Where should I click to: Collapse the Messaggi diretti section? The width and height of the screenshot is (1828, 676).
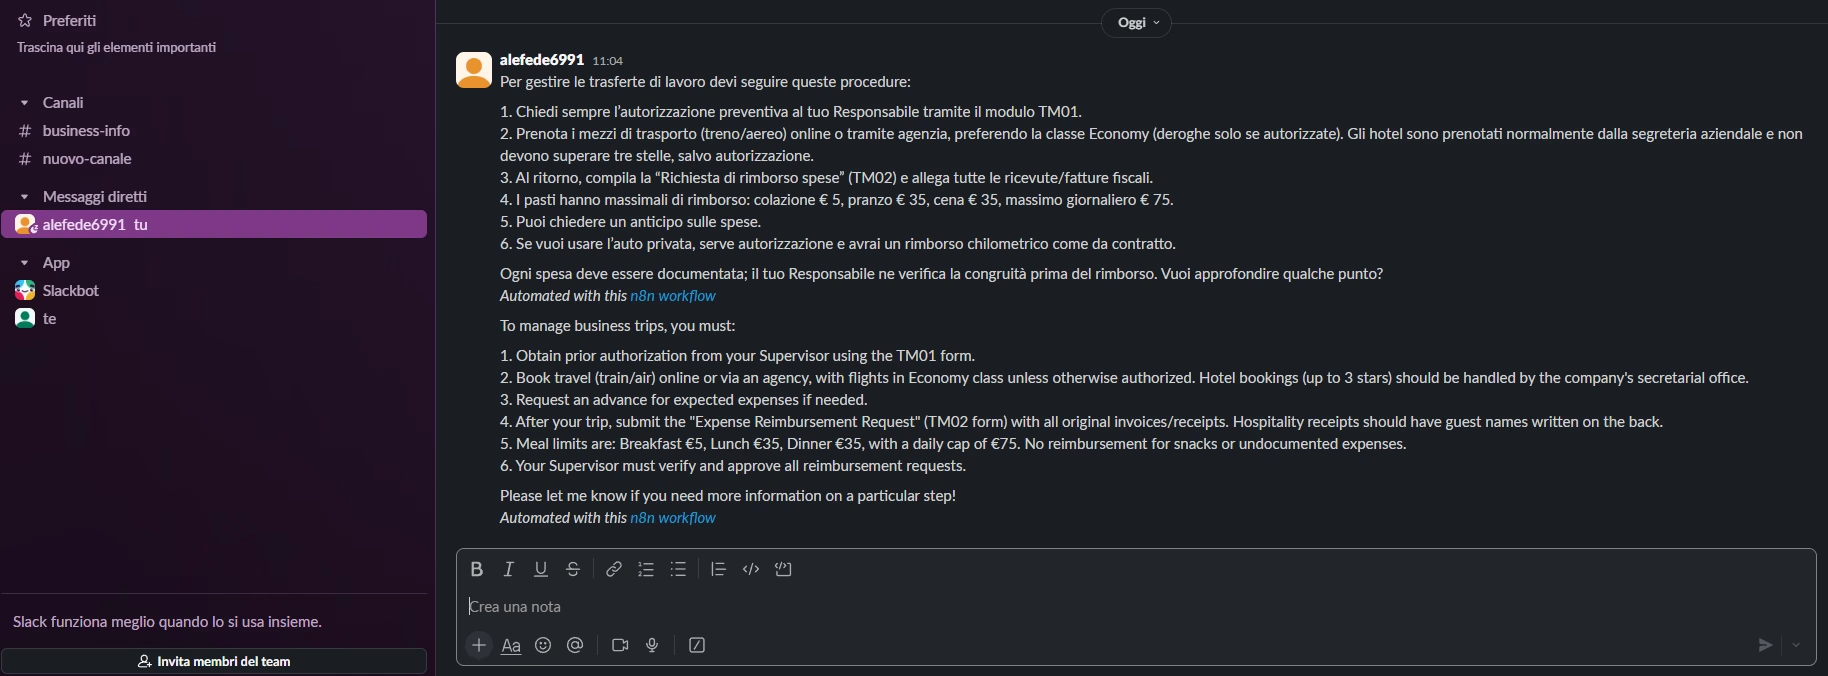coord(25,197)
